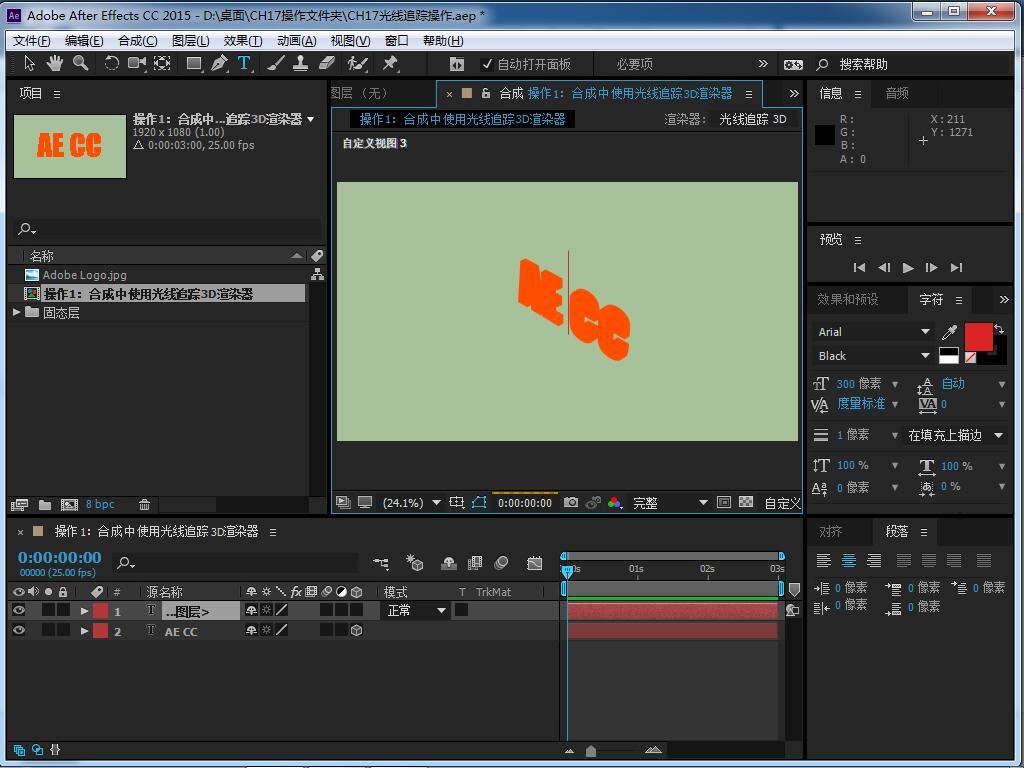Select the Horizontal Type tool

tap(244, 63)
